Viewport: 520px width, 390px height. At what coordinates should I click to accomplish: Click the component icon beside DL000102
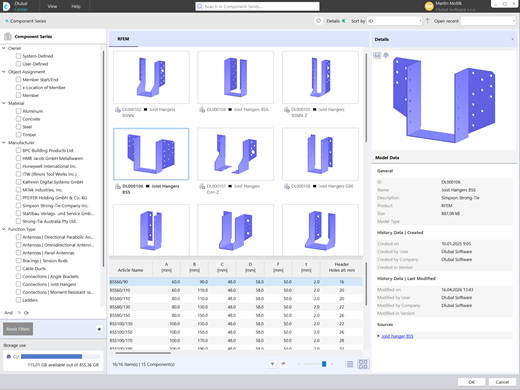tap(118, 110)
